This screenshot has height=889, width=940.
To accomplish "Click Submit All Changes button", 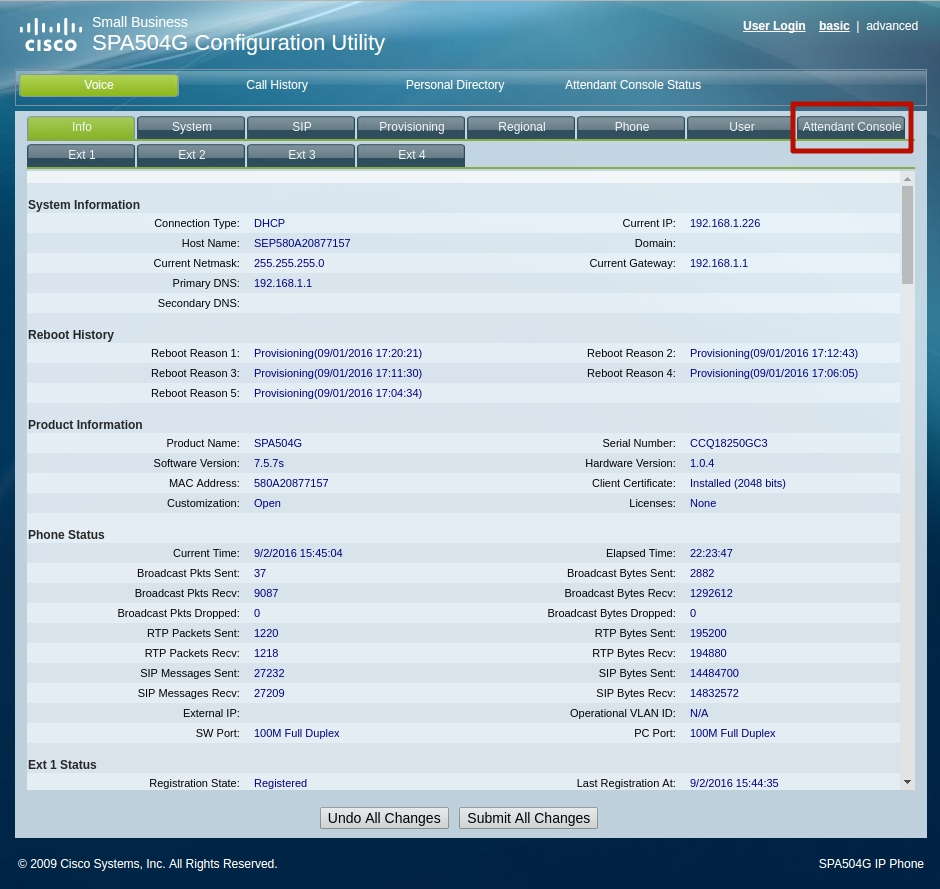I will (x=528, y=818).
